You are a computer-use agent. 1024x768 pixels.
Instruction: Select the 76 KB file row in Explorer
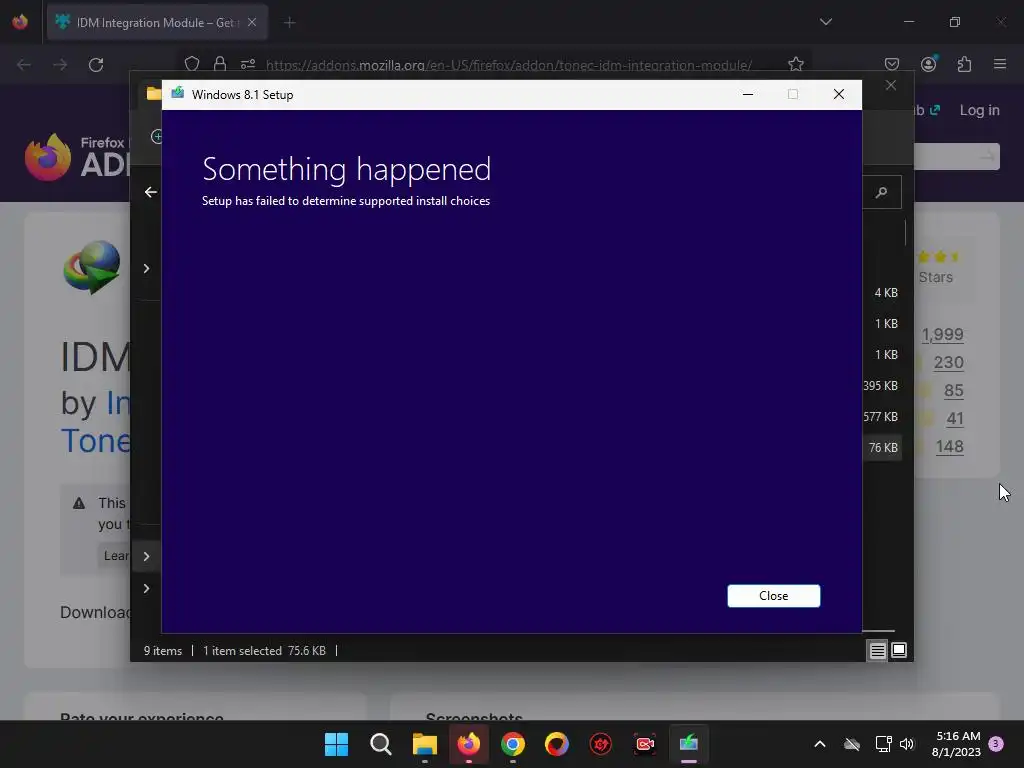883,448
